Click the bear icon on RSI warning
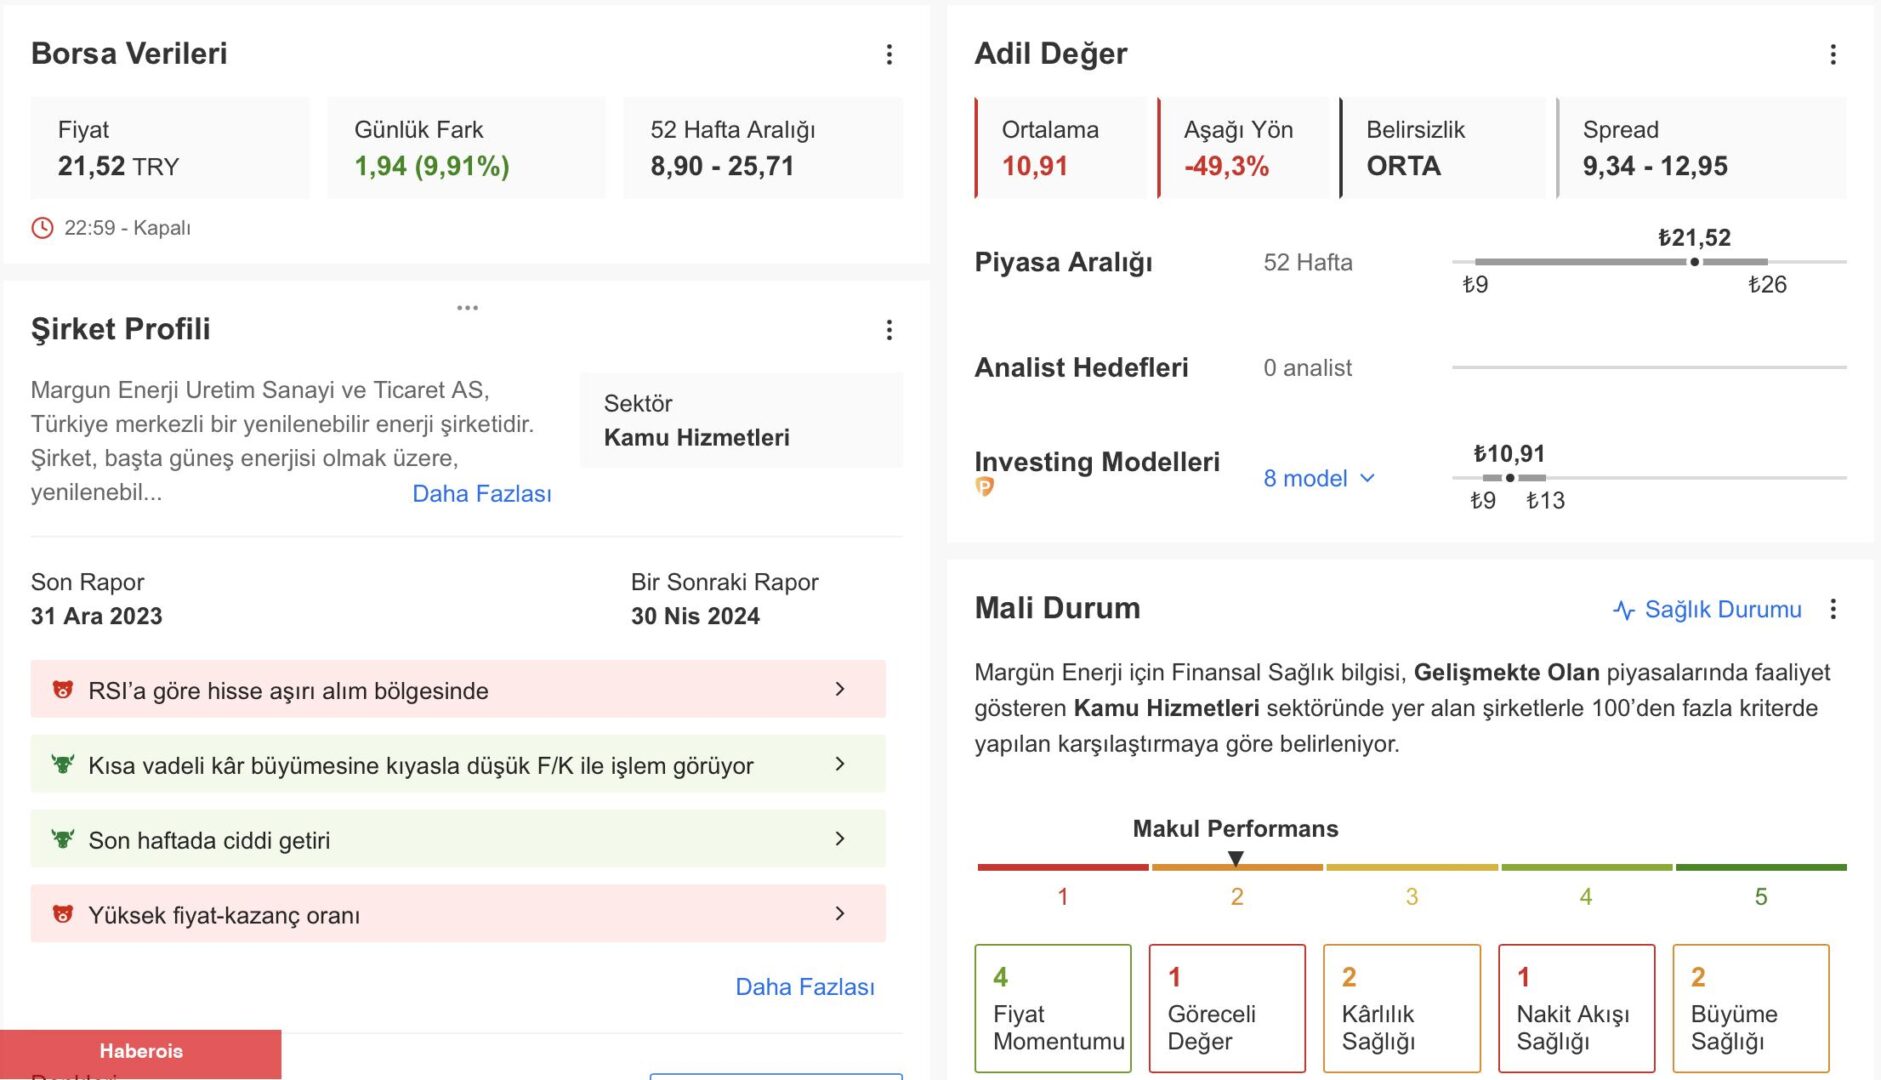The height and width of the screenshot is (1080, 1881). tap(63, 690)
